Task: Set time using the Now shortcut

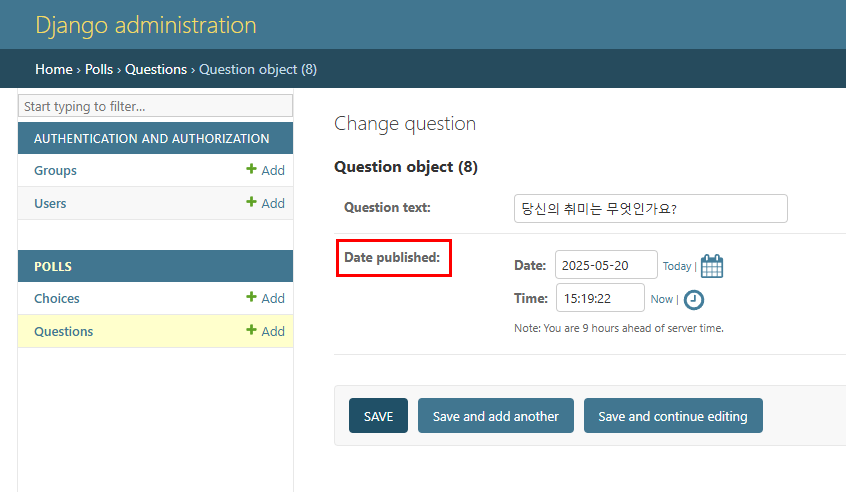Action: coord(661,299)
